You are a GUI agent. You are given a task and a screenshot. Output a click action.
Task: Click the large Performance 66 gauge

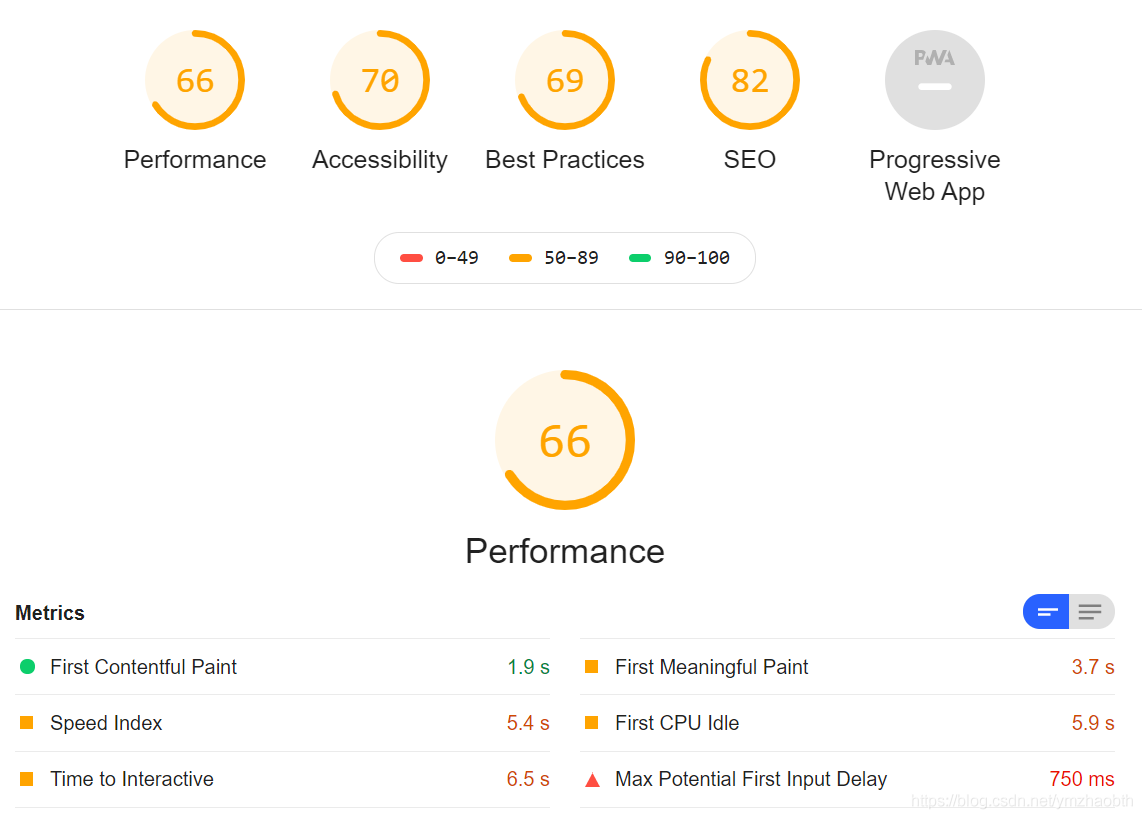tap(564, 440)
